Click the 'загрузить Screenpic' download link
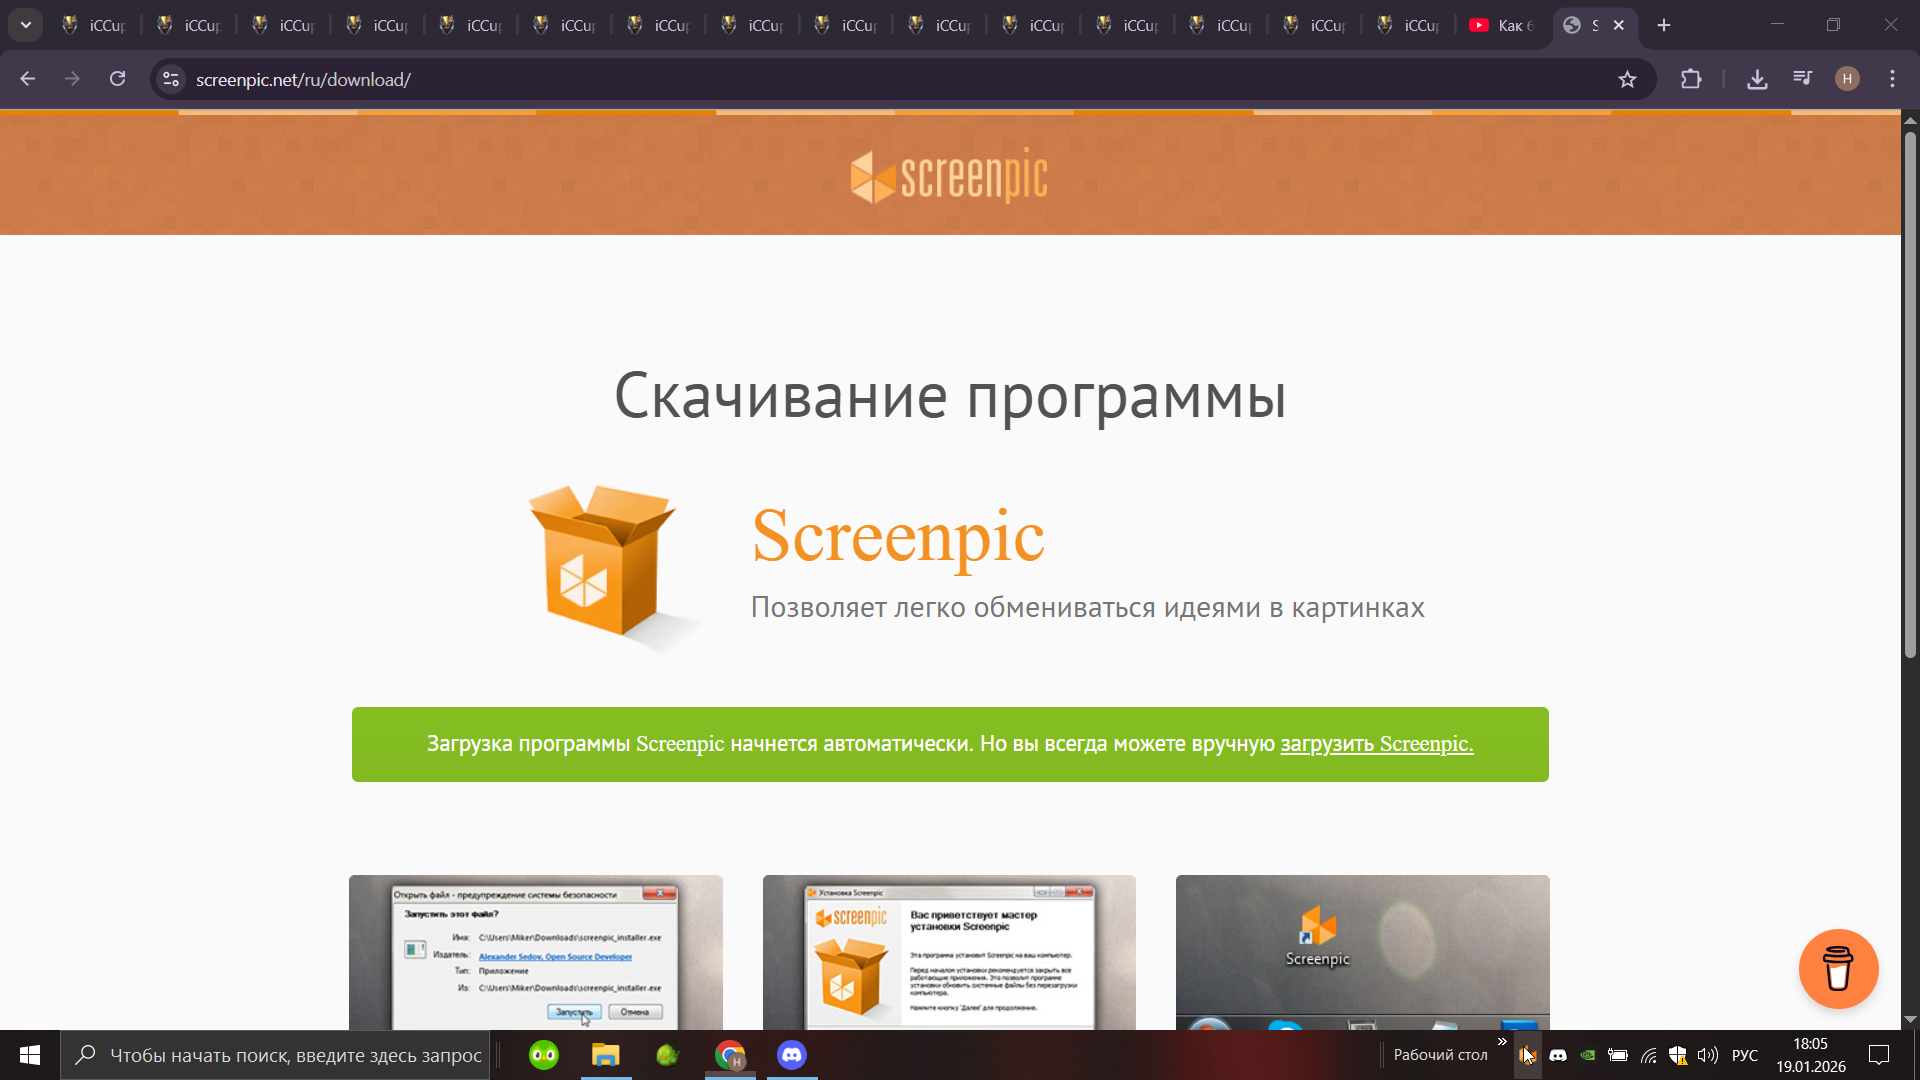1920x1080 pixels. point(1376,744)
